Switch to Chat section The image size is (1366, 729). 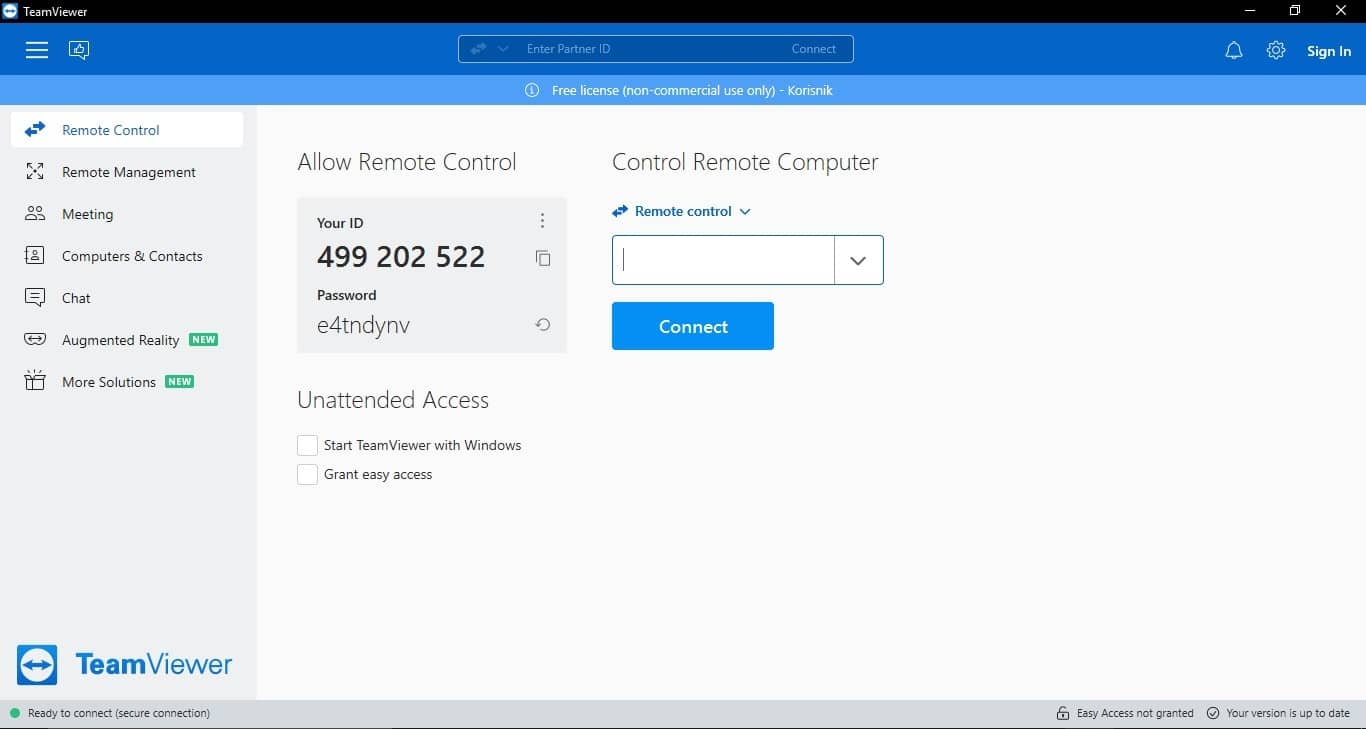point(127,298)
